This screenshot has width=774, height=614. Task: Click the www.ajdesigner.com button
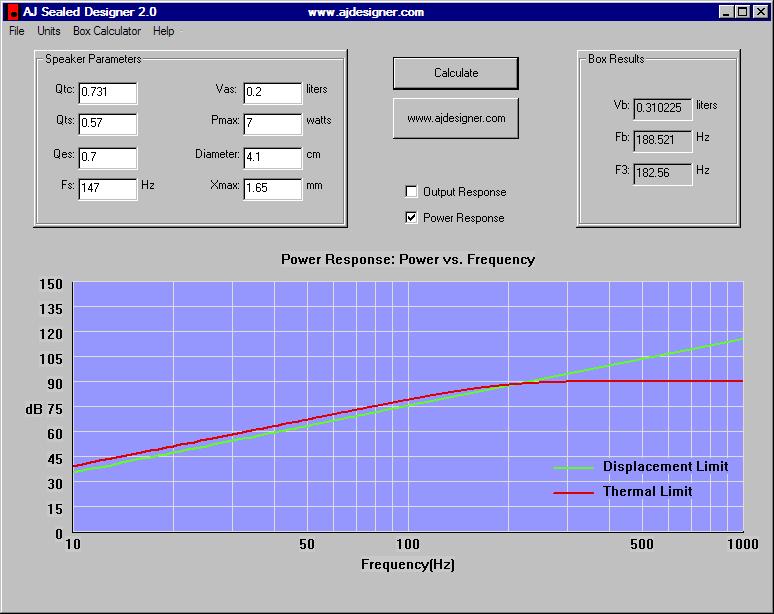(456, 118)
